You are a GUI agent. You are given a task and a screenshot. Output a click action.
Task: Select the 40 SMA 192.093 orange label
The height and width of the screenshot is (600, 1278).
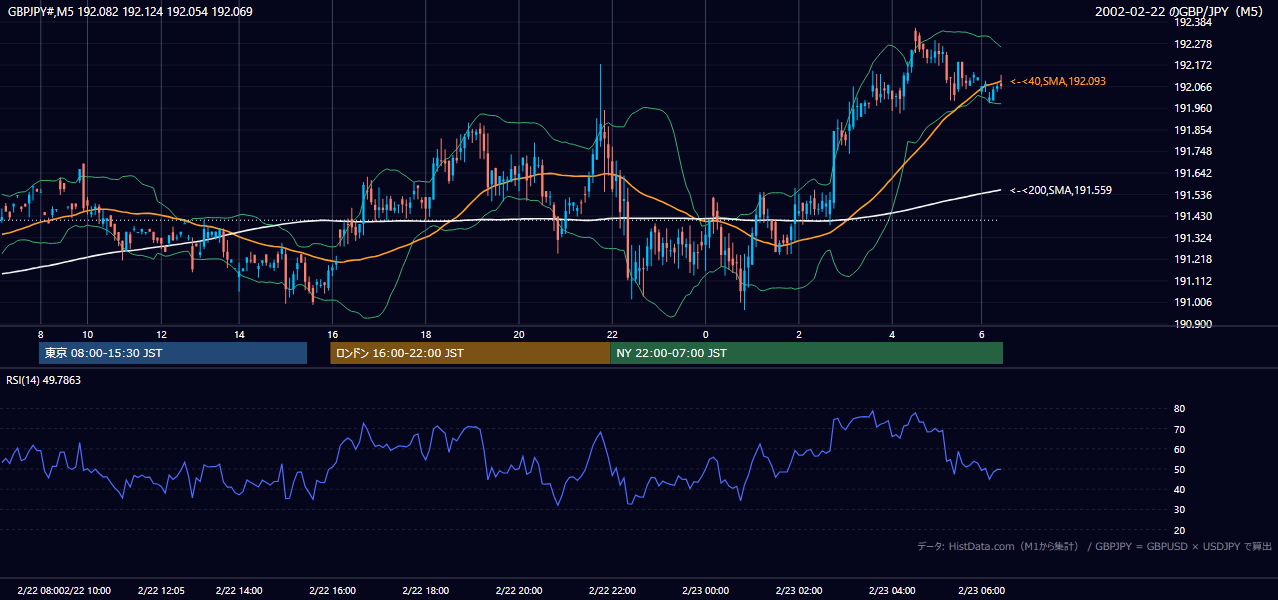point(1058,81)
